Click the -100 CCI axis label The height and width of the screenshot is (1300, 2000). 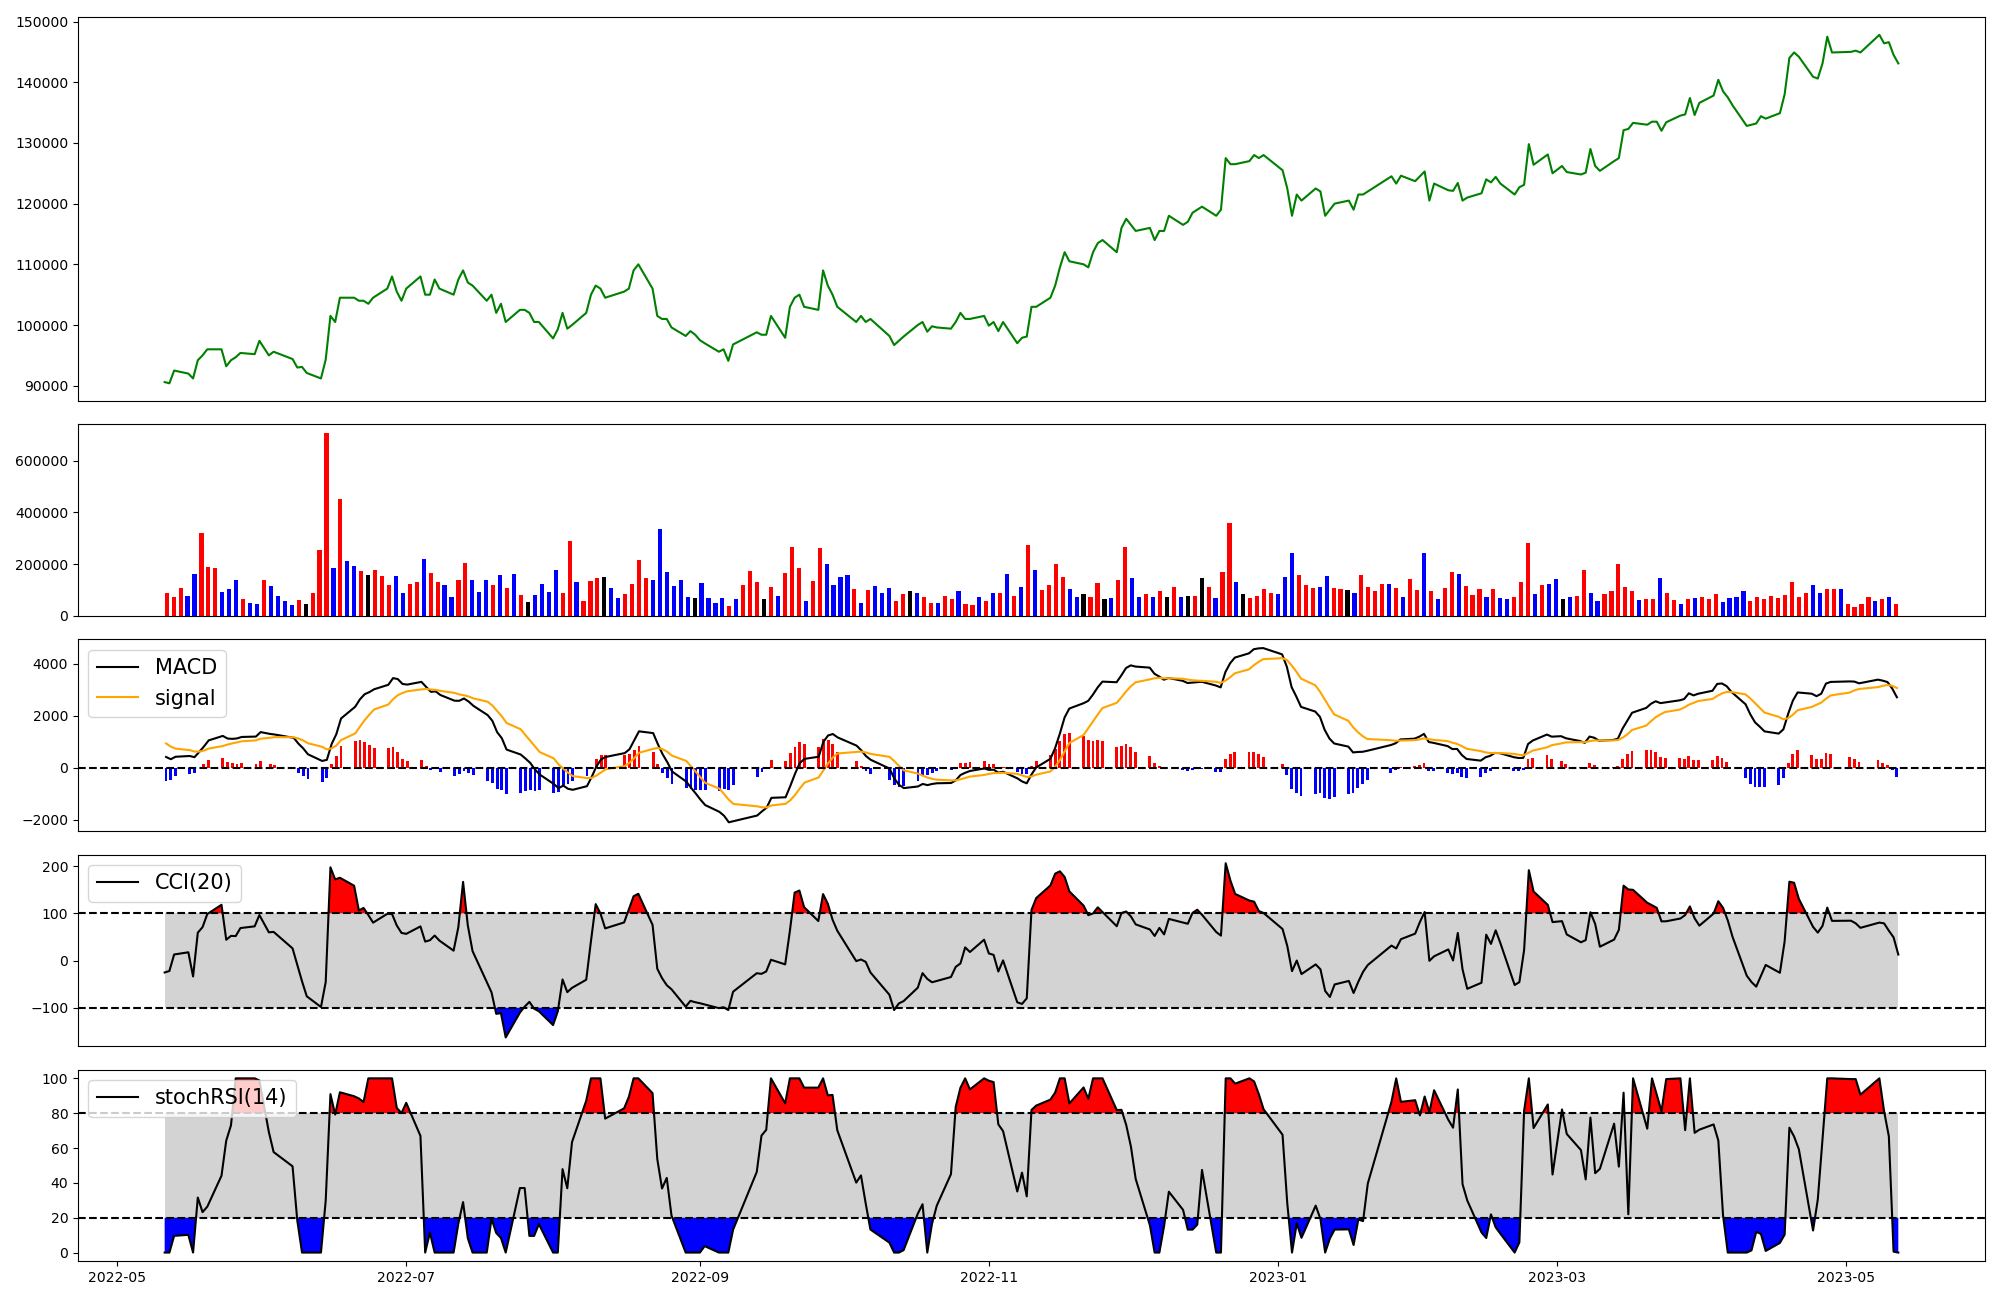click(49, 1008)
